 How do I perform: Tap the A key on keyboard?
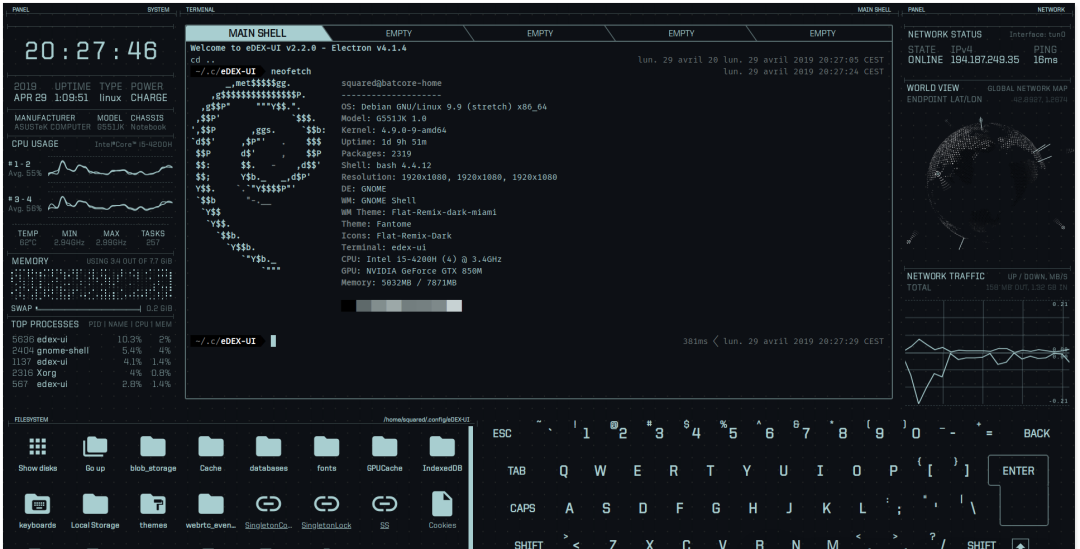point(570,508)
